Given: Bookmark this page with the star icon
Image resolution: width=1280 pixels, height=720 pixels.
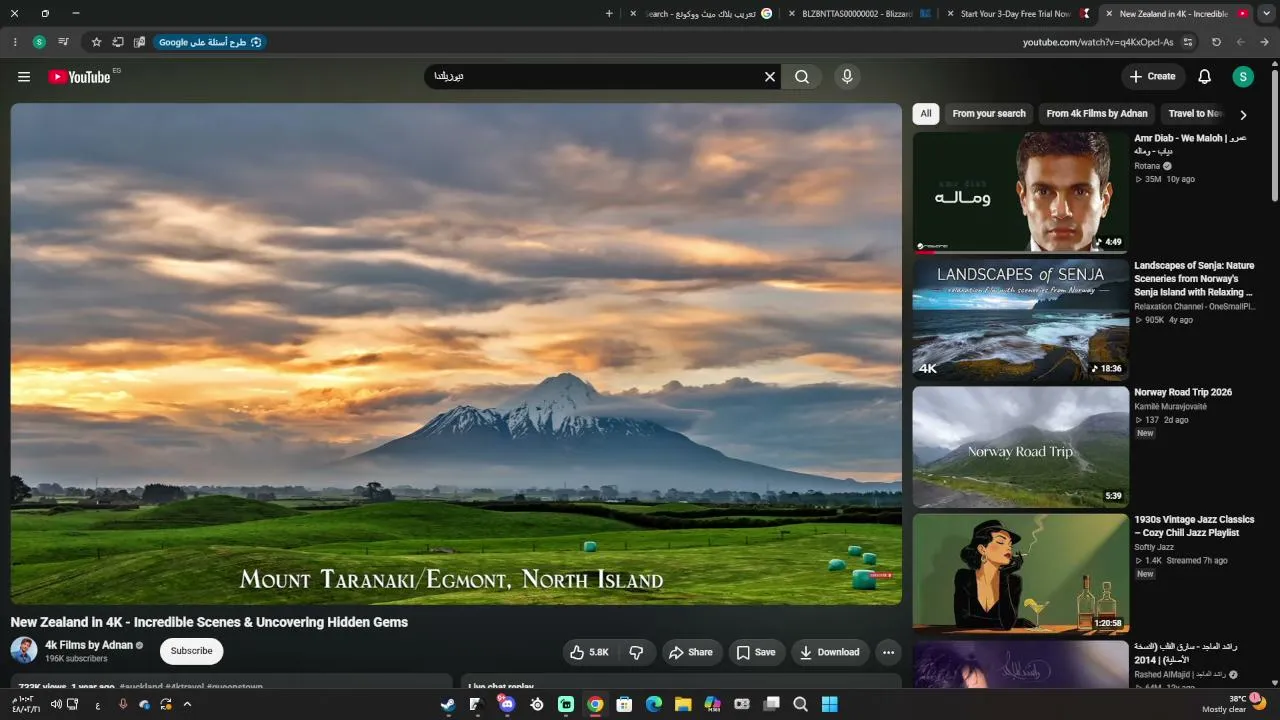Looking at the screenshot, I should [x=96, y=42].
